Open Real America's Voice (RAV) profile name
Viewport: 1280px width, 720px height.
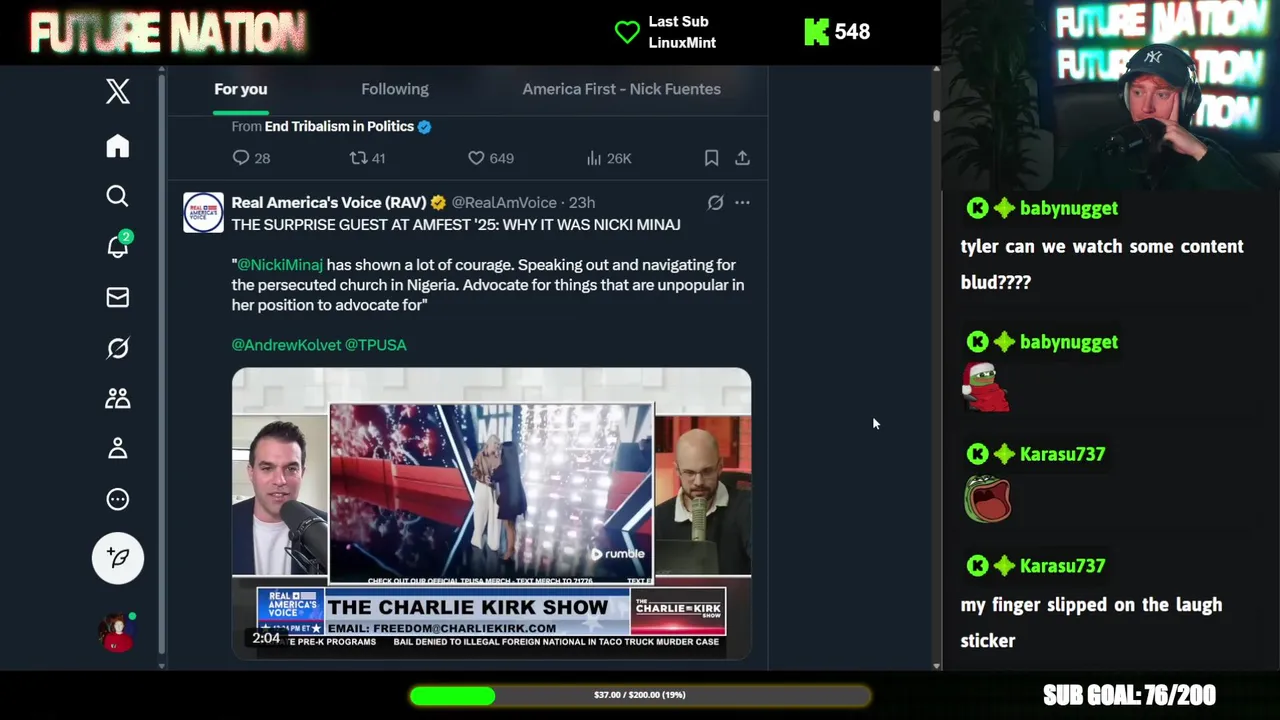[329, 202]
